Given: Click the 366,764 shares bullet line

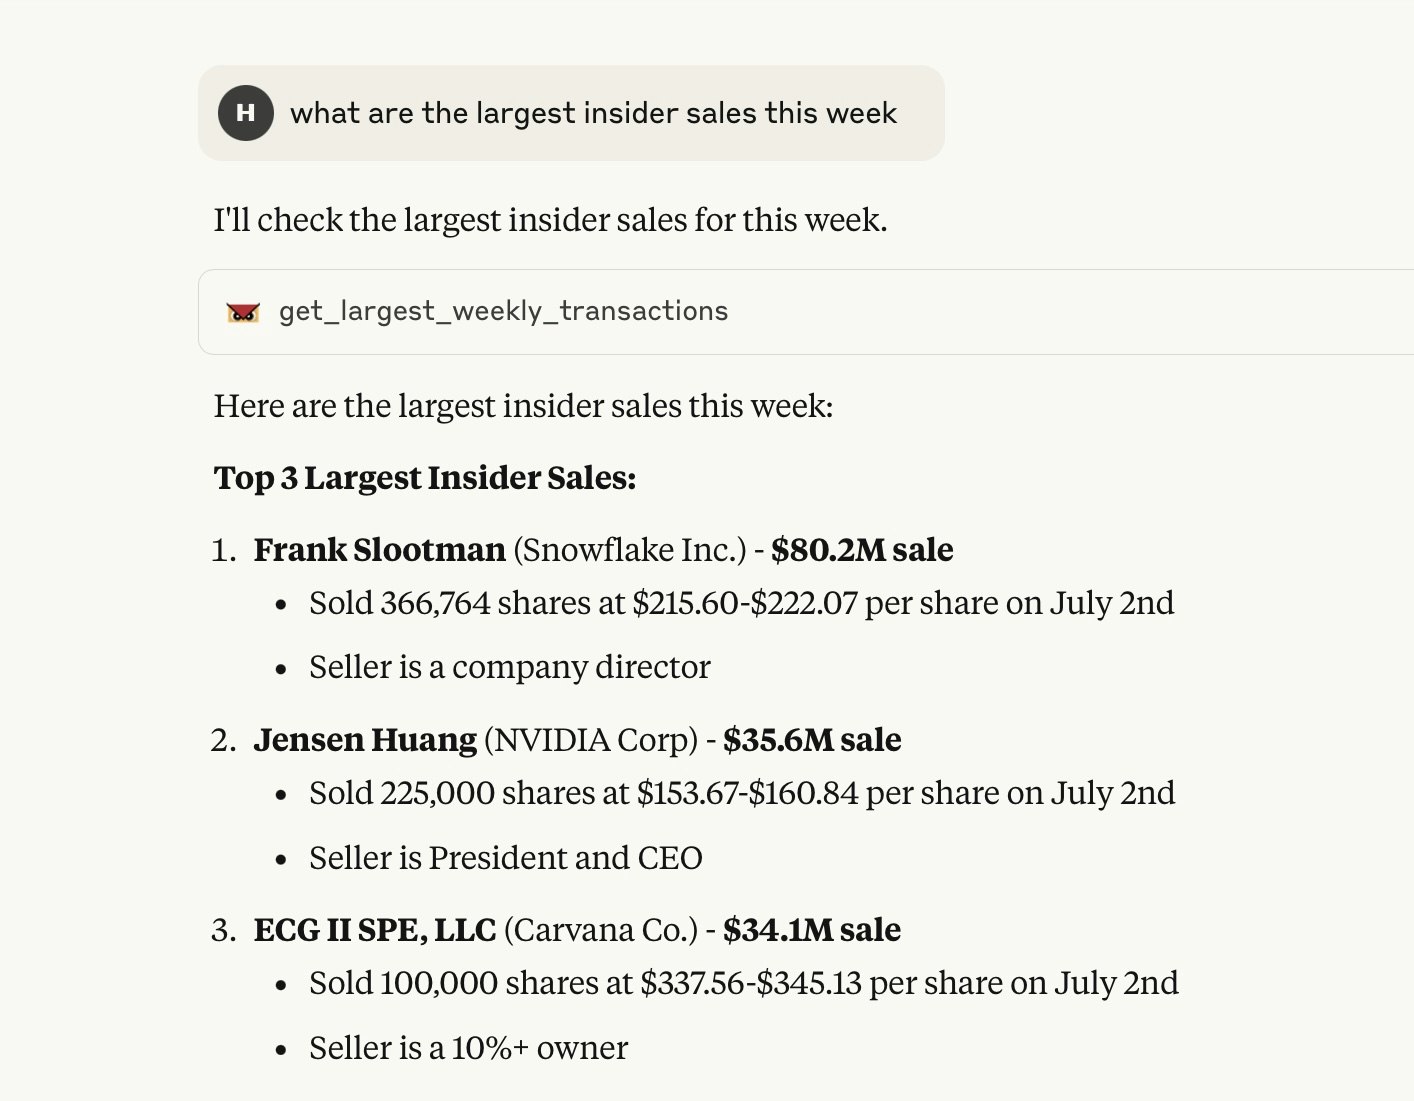Looking at the screenshot, I should (x=742, y=603).
